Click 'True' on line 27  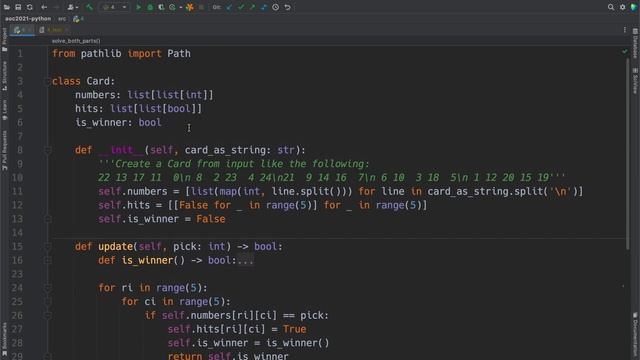(x=294, y=329)
